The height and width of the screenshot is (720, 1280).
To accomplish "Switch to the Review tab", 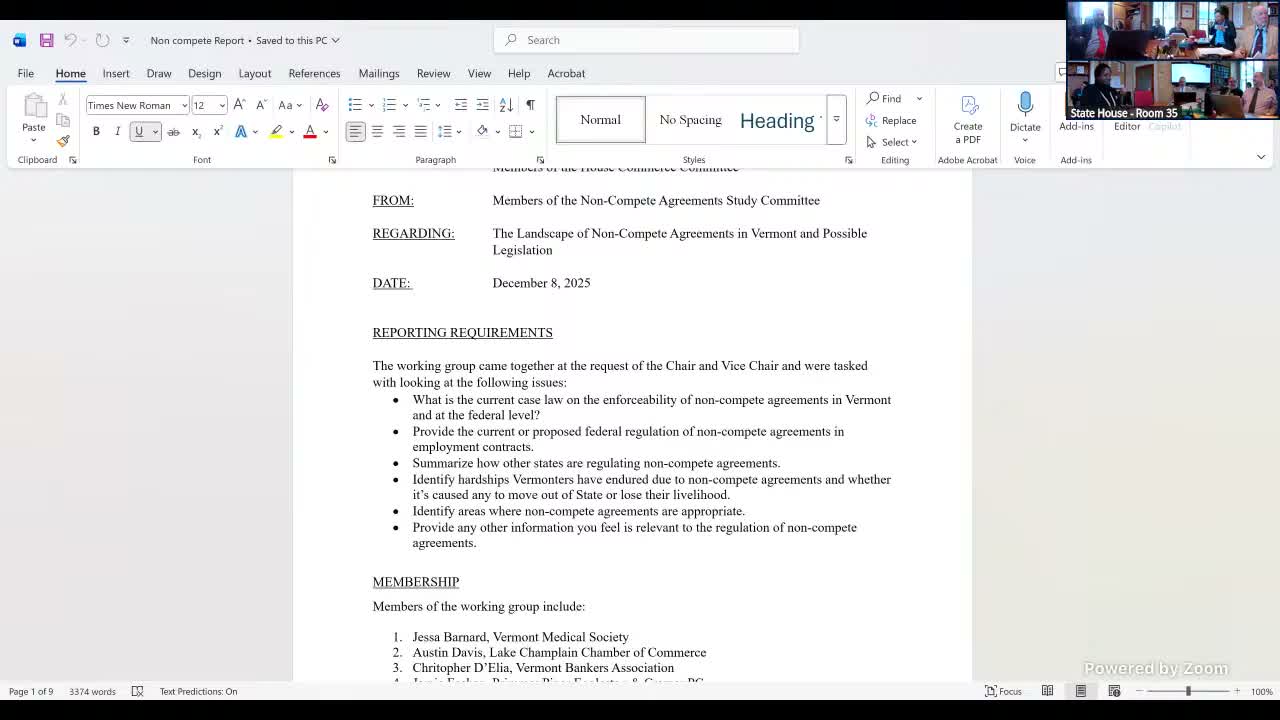I will tap(433, 73).
